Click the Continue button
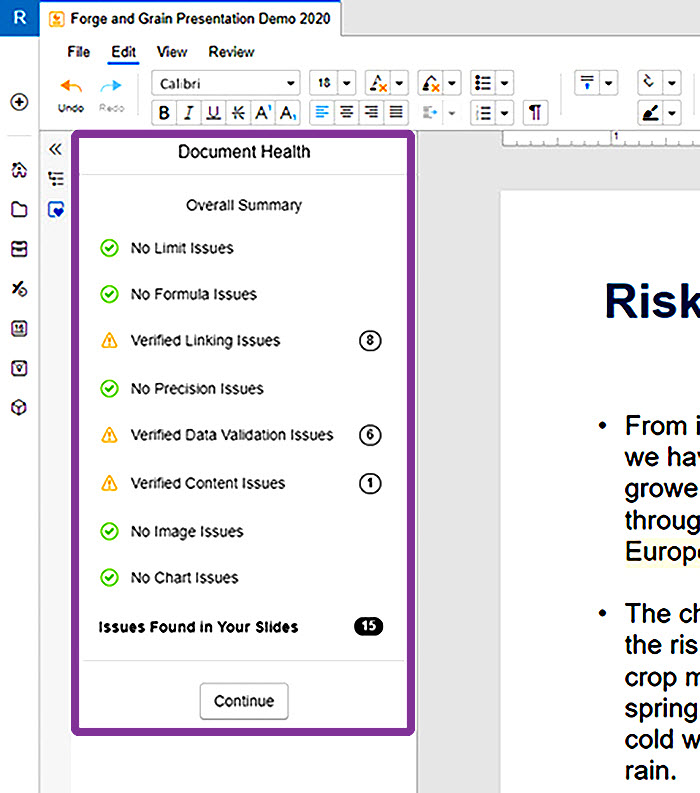 244,701
